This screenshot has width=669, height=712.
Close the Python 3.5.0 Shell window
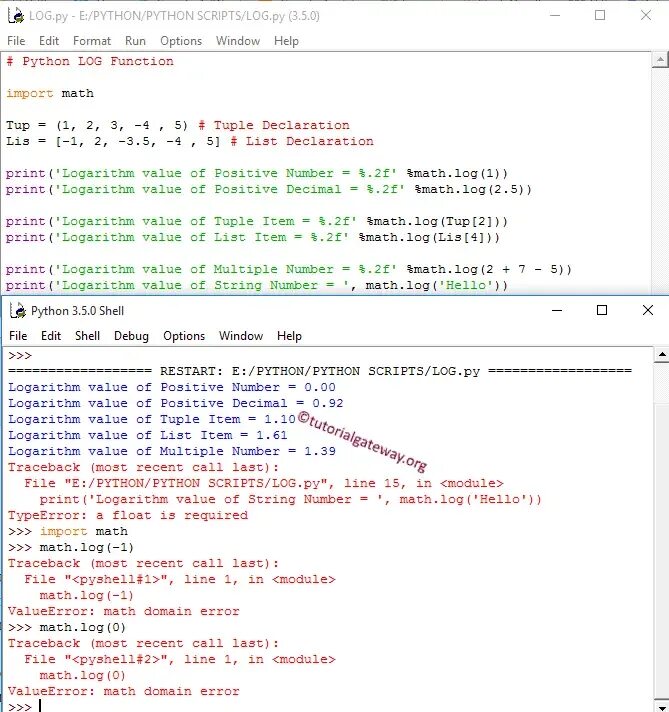point(648,310)
